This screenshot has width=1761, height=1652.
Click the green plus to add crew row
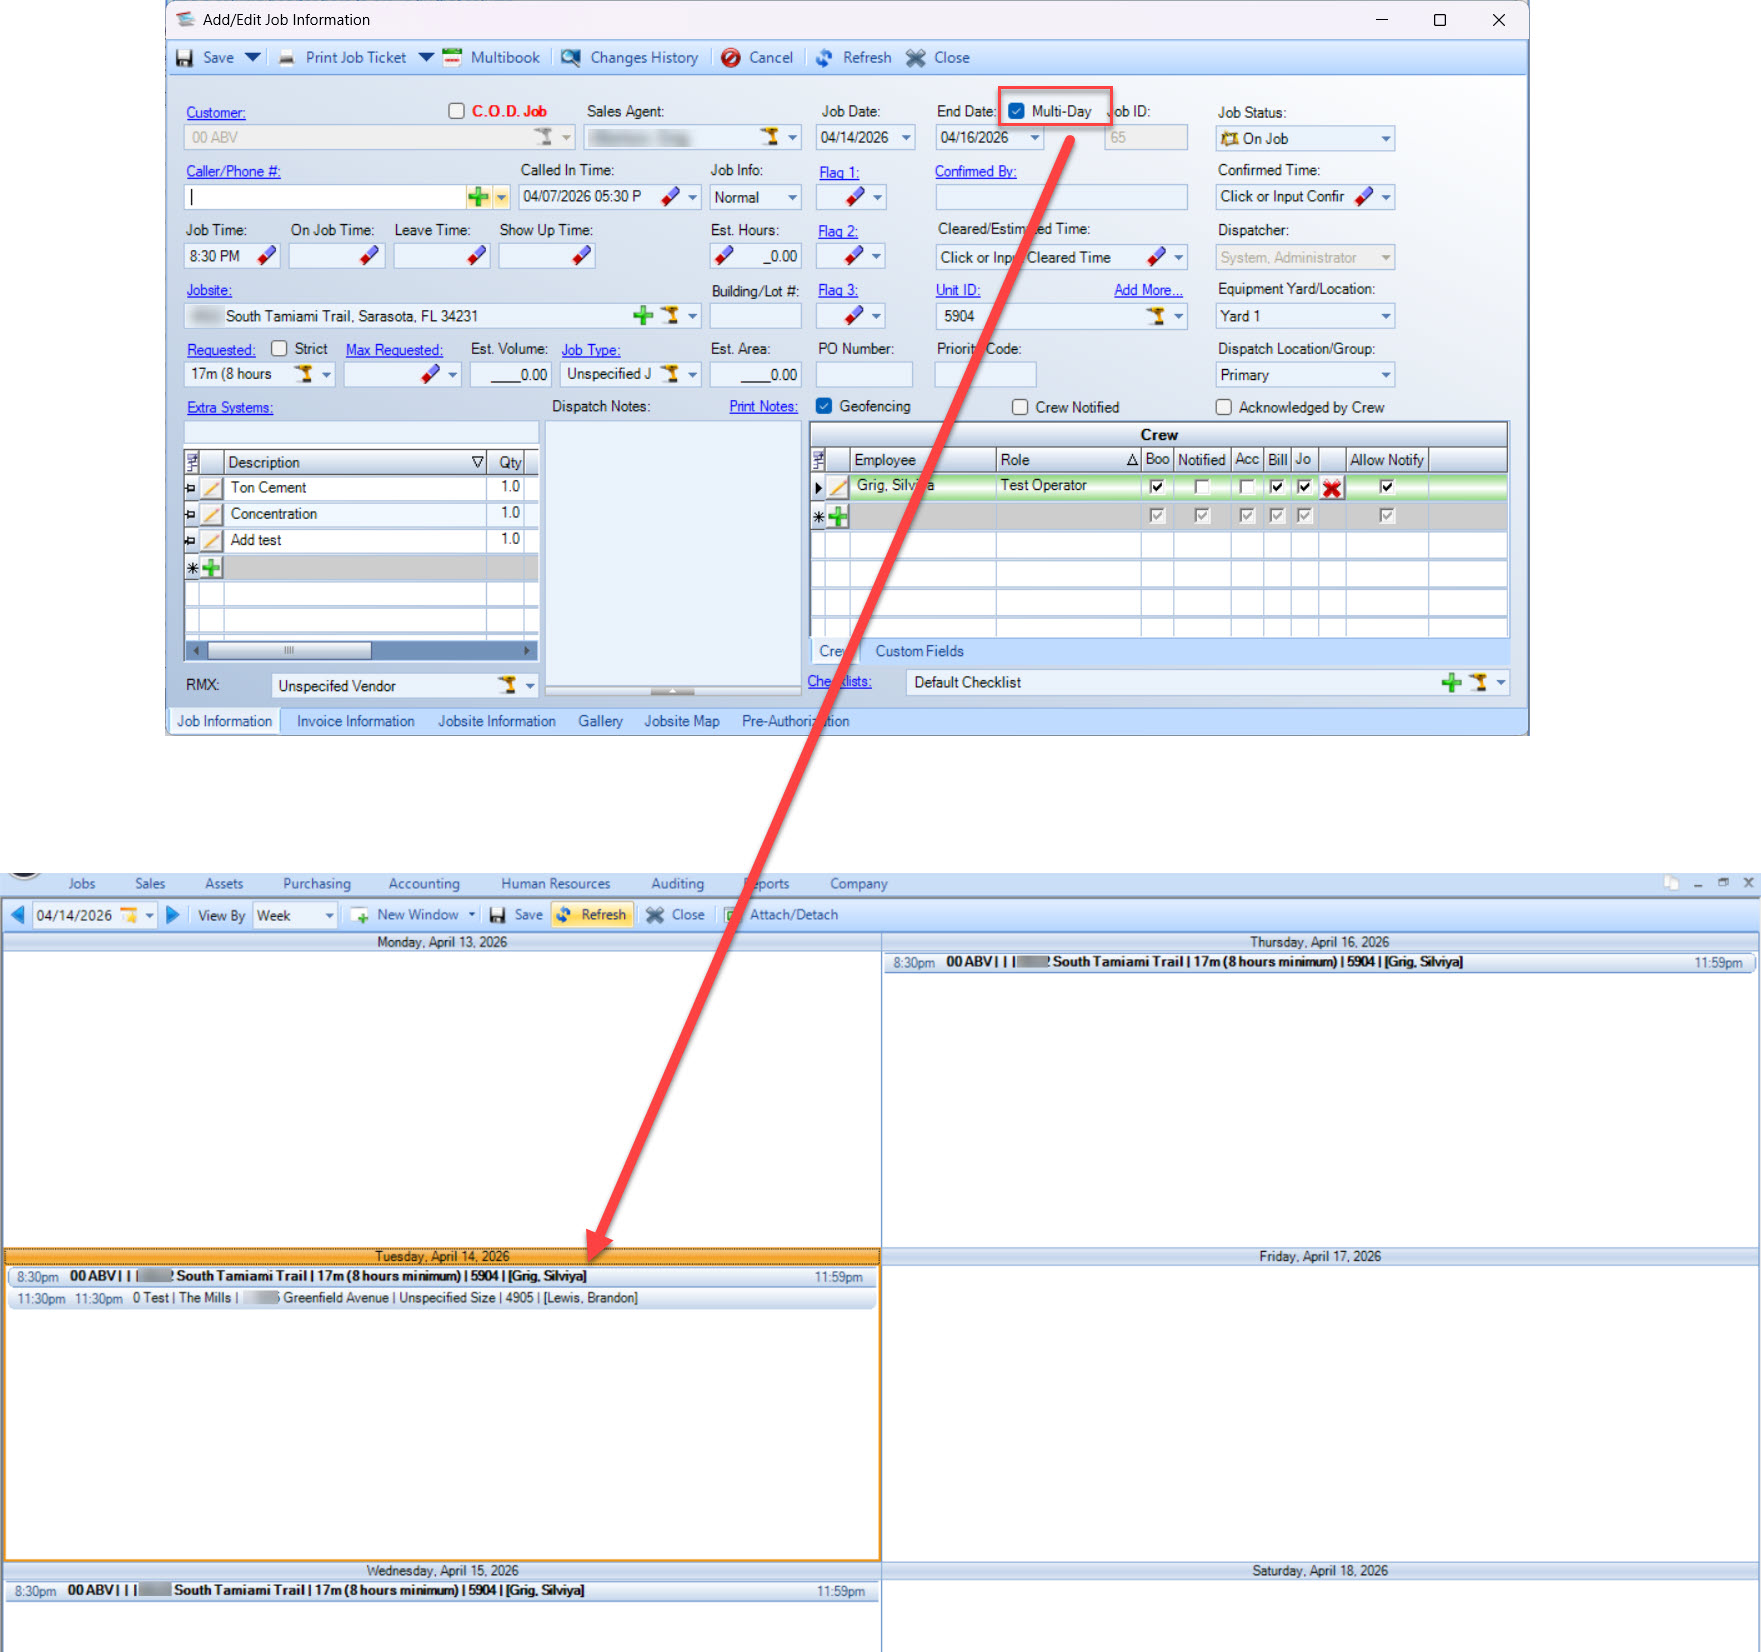click(x=838, y=516)
